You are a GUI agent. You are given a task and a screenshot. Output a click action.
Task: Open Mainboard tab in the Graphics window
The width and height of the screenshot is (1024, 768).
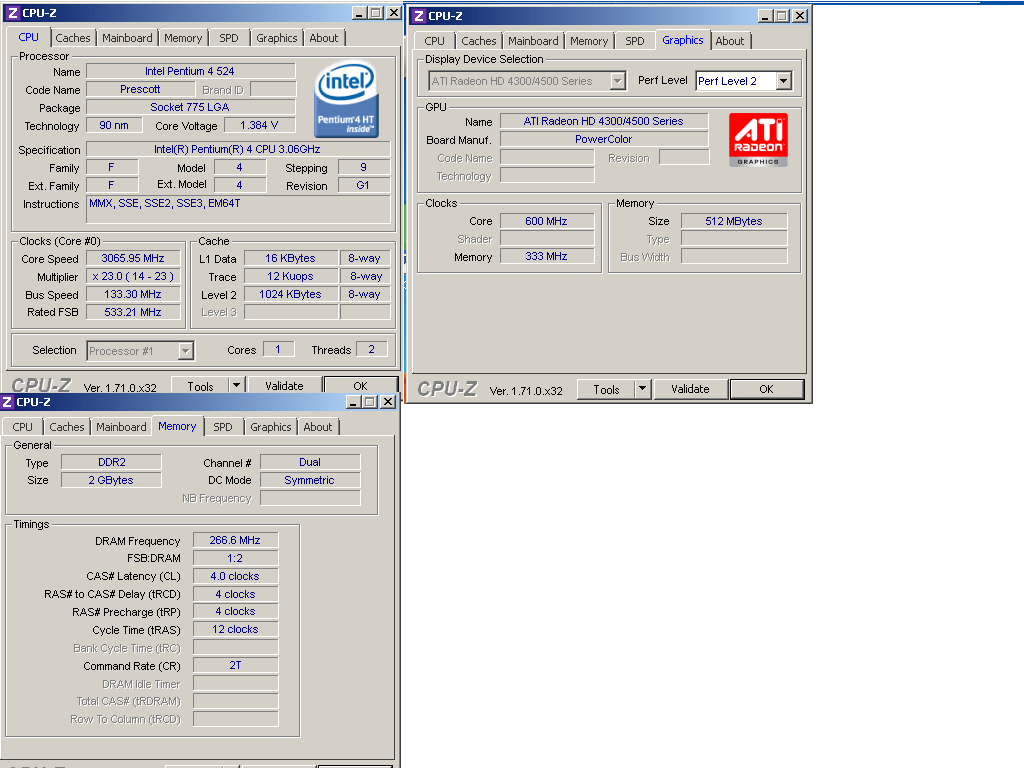(x=534, y=40)
